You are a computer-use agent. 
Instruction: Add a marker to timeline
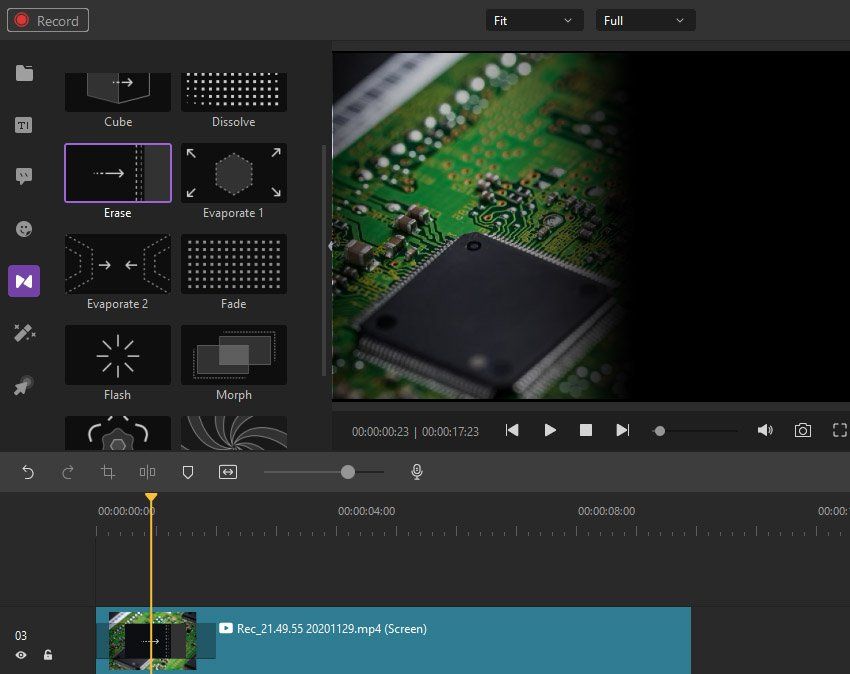tap(188, 472)
